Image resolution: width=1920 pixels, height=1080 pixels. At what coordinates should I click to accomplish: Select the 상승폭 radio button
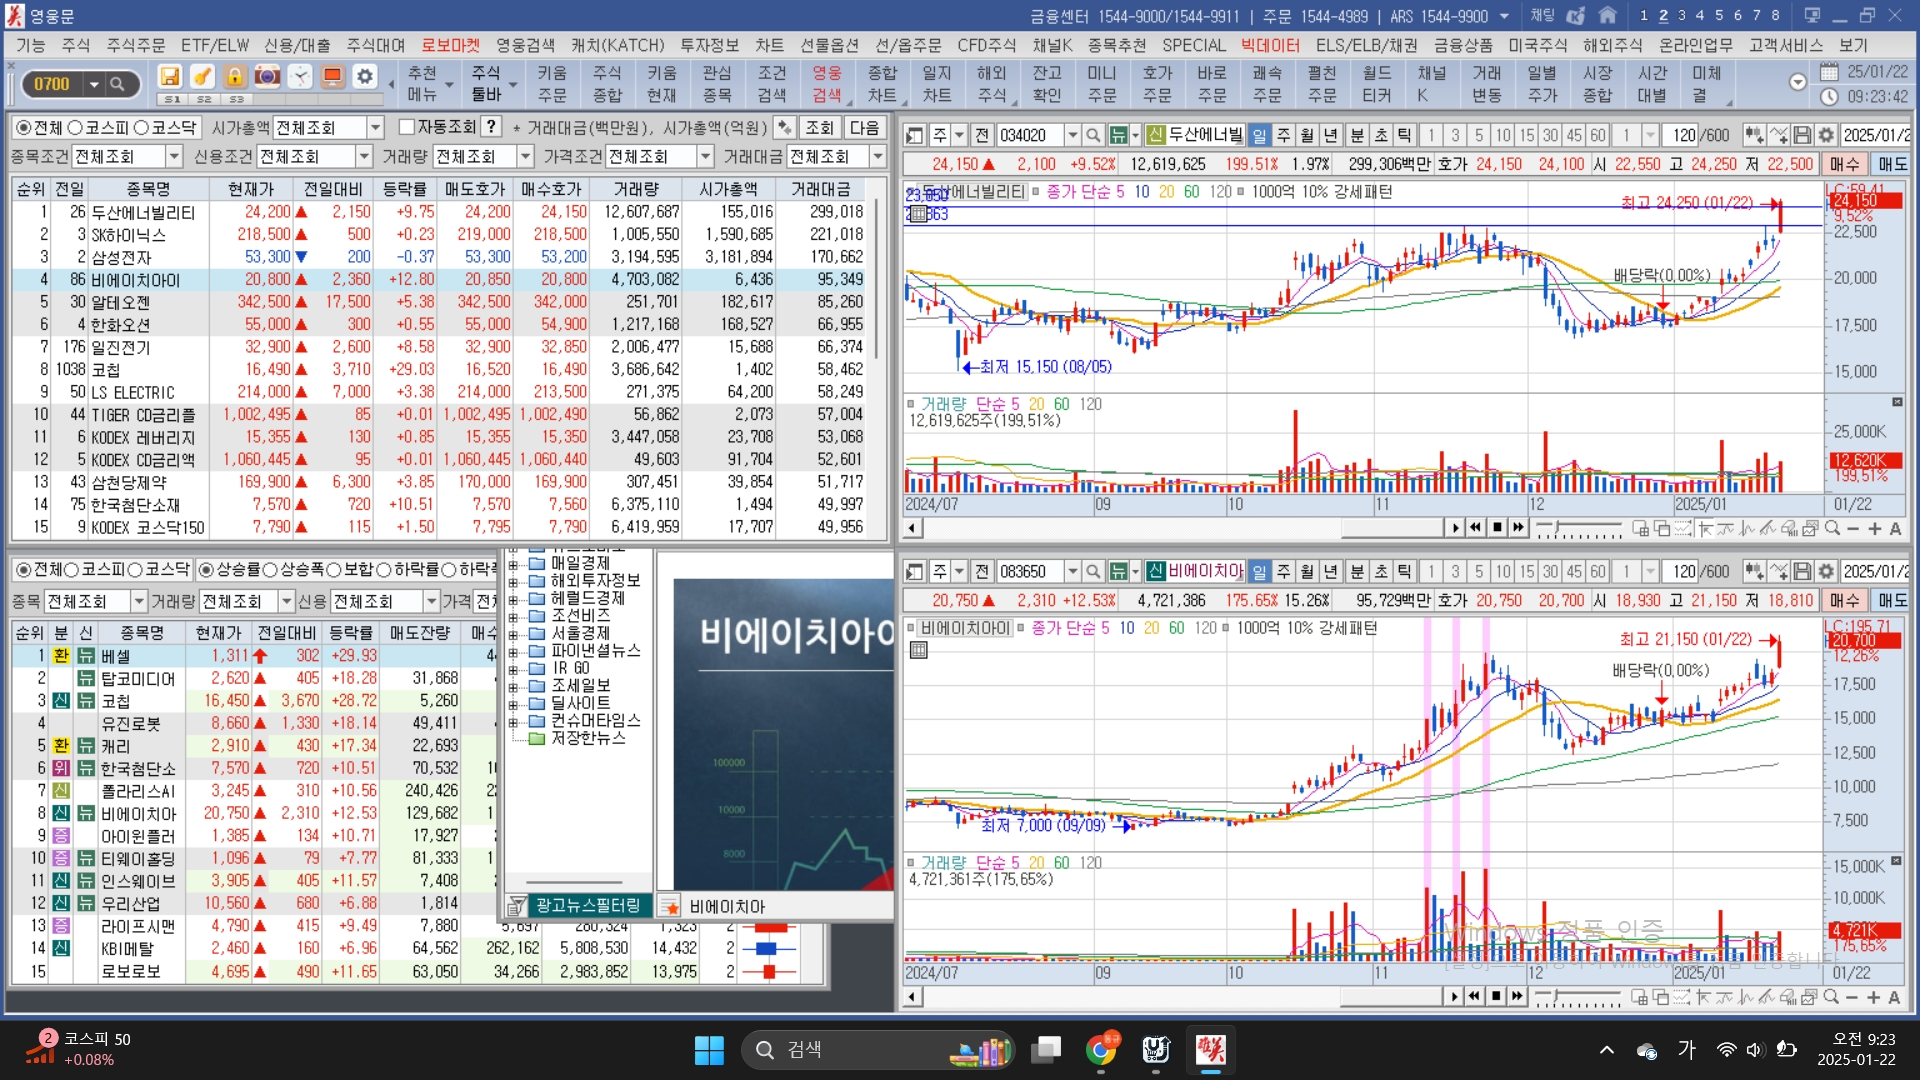tap(271, 570)
